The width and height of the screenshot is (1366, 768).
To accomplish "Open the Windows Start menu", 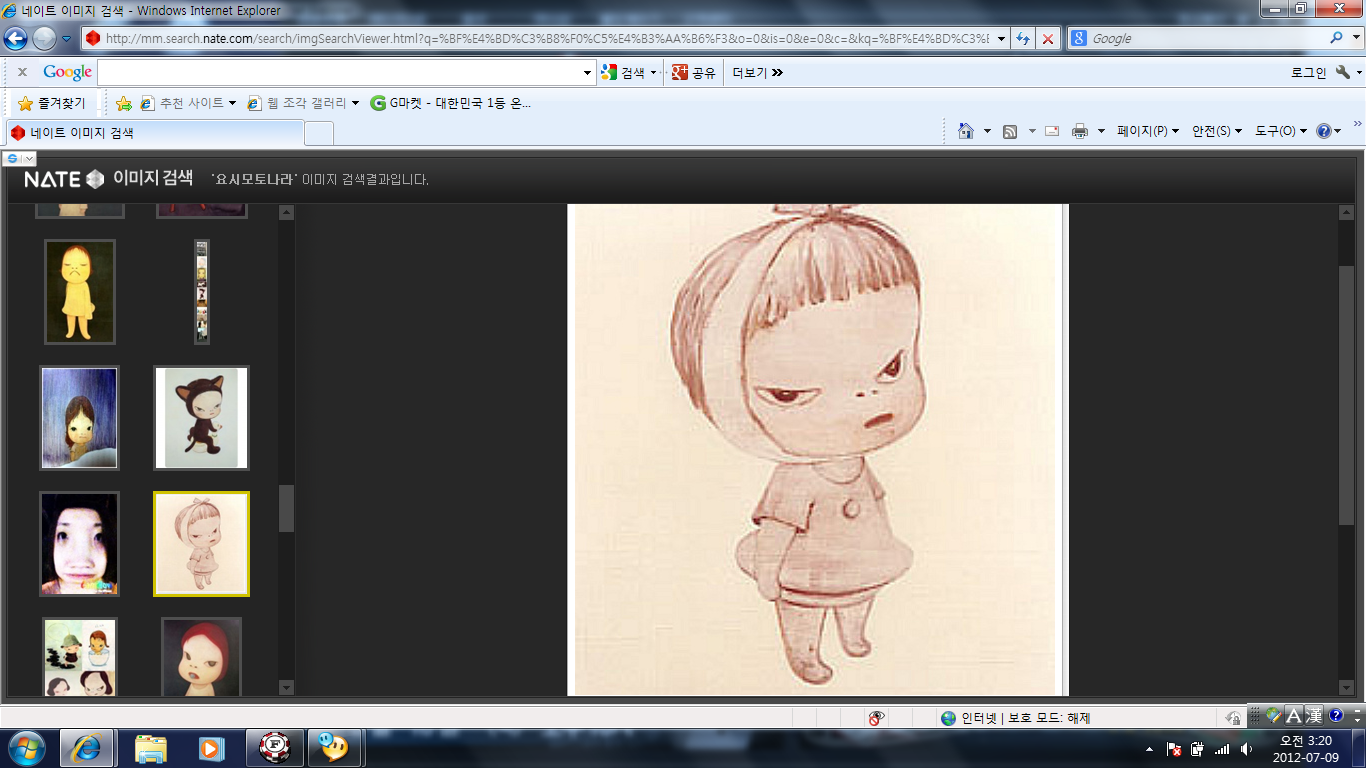I will (27, 748).
